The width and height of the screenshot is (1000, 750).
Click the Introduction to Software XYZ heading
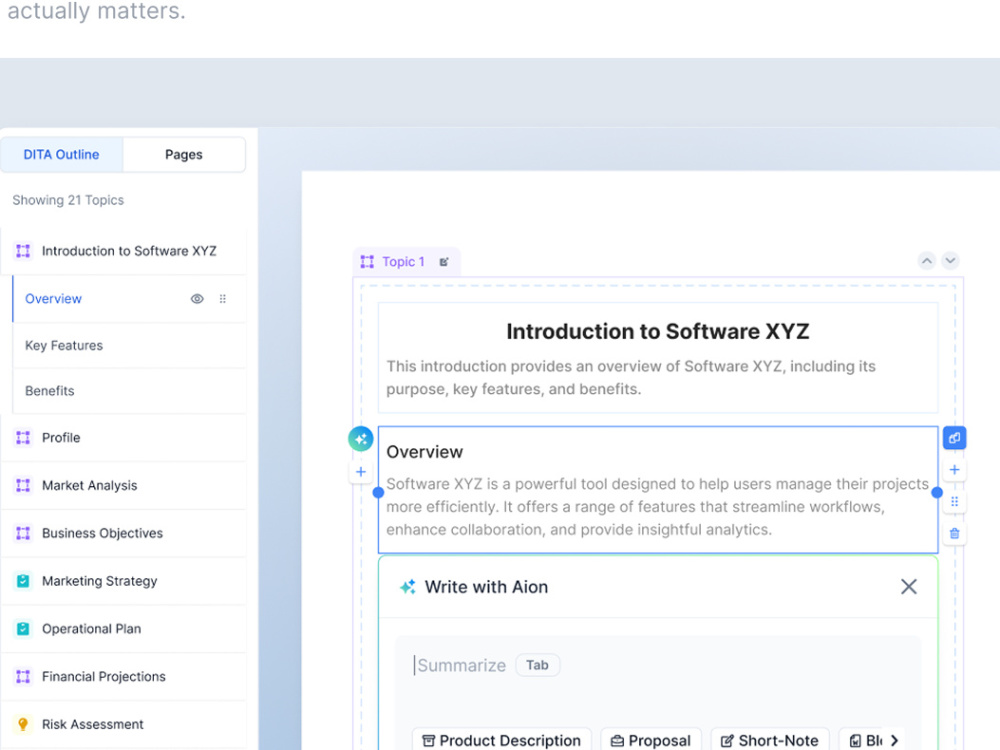pos(658,332)
